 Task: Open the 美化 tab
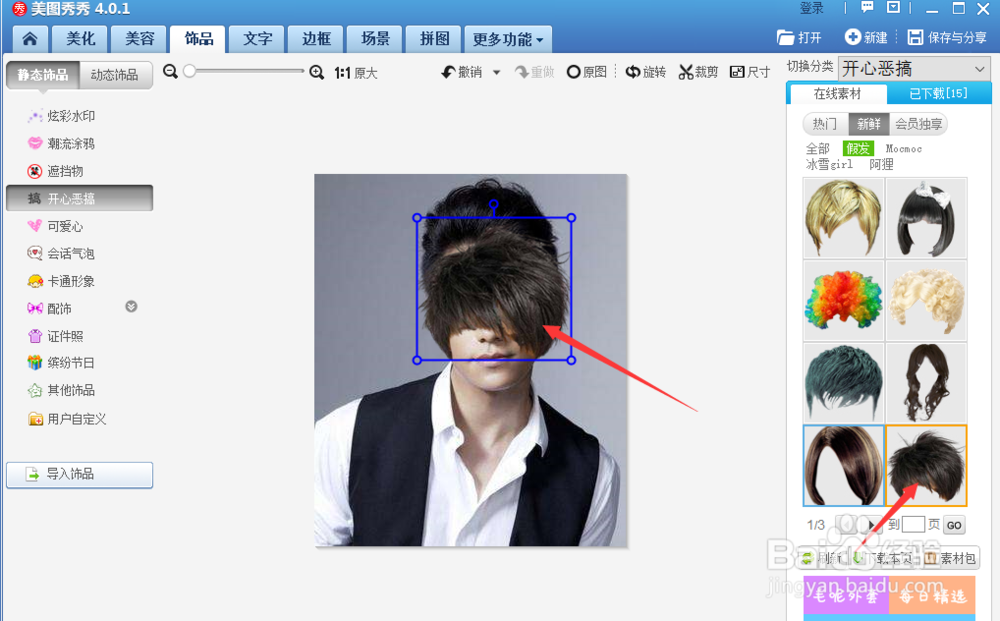click(80, 39)
